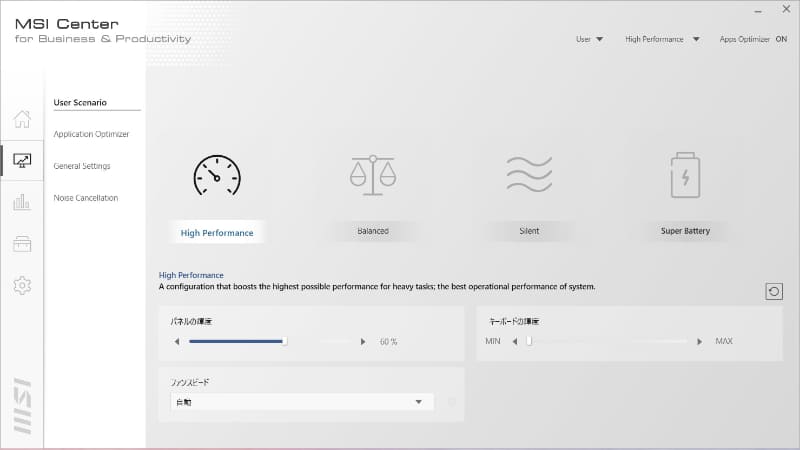Toggle Apps Optimizer ON switch

781,39
